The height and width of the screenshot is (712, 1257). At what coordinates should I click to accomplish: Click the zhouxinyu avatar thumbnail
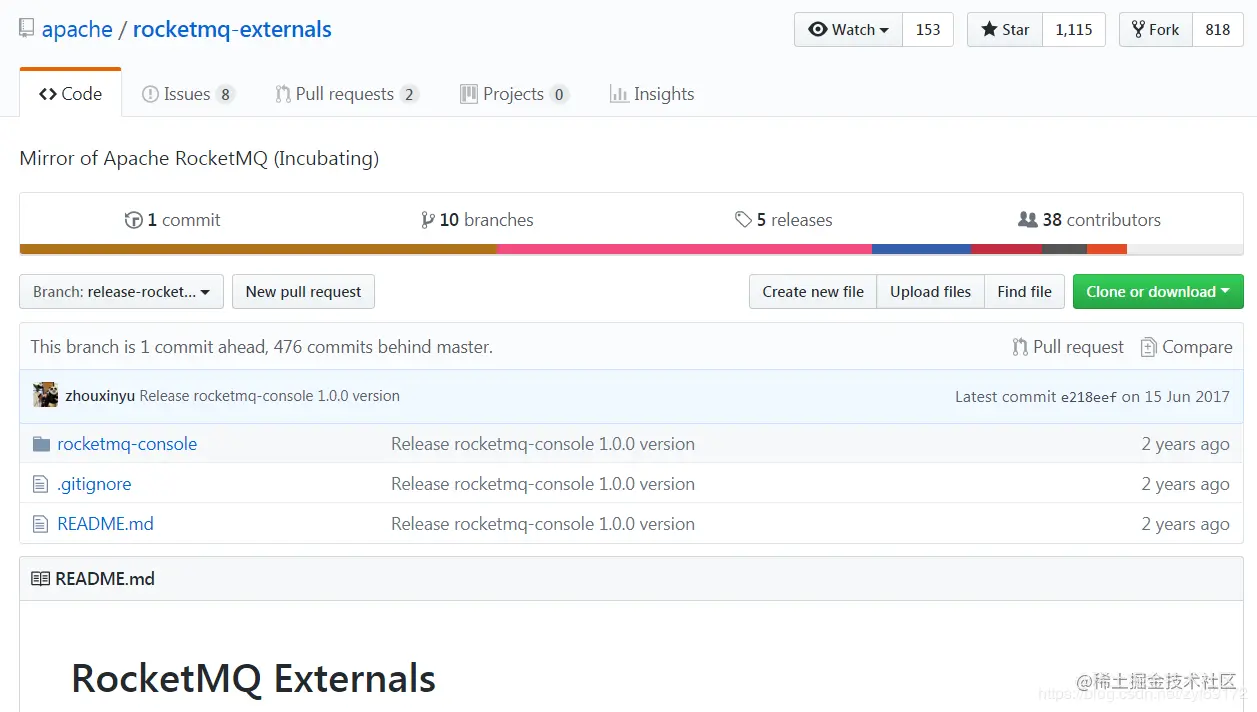[45, 395]
